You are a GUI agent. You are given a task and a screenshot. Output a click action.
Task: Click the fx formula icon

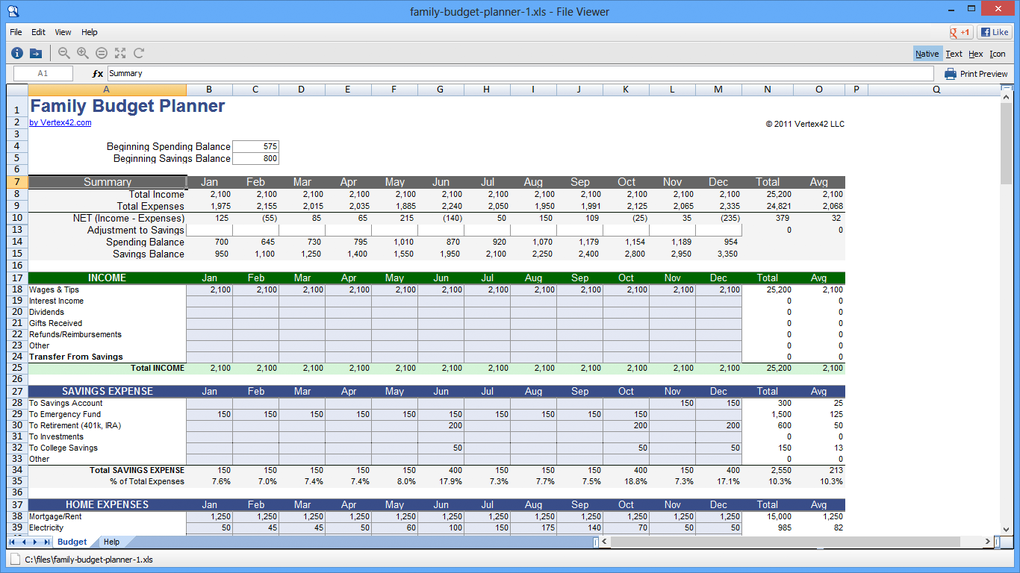[98, 74]
